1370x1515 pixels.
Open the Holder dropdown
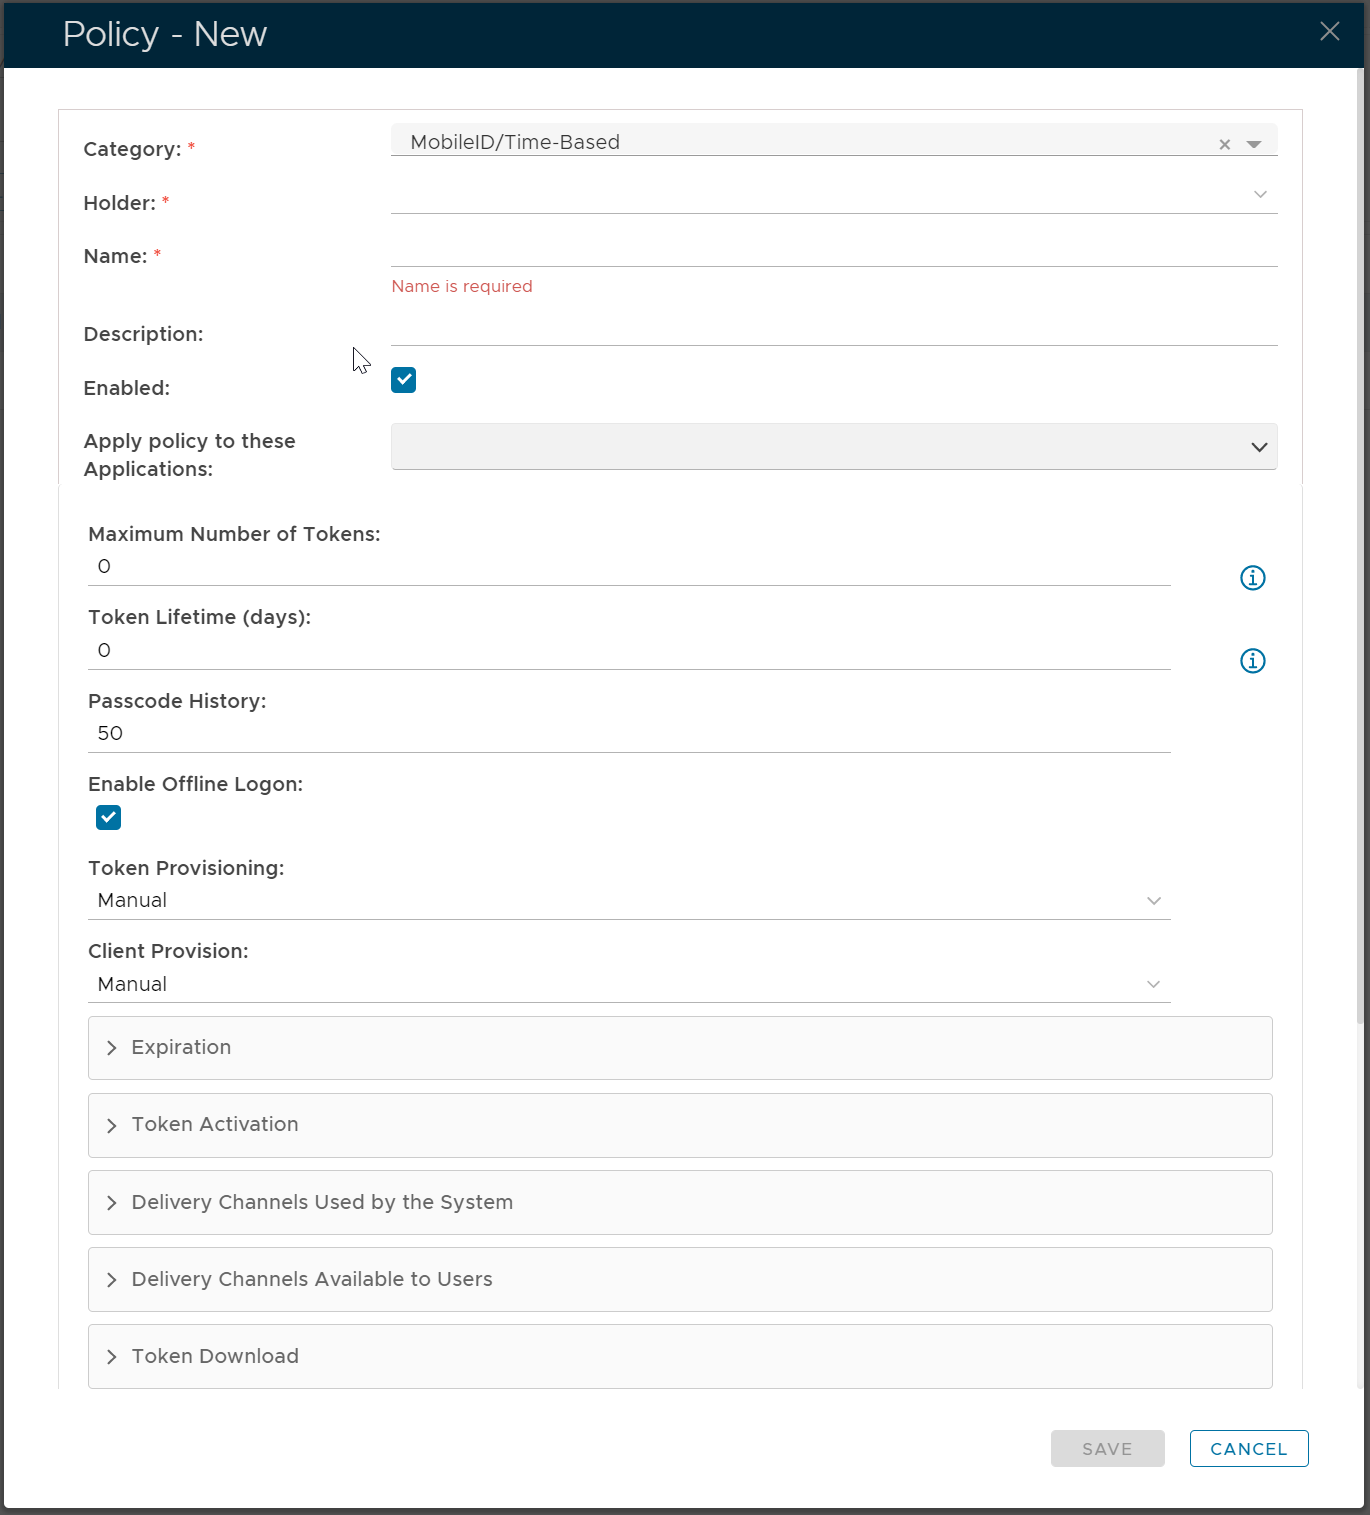tap(833, 195)
